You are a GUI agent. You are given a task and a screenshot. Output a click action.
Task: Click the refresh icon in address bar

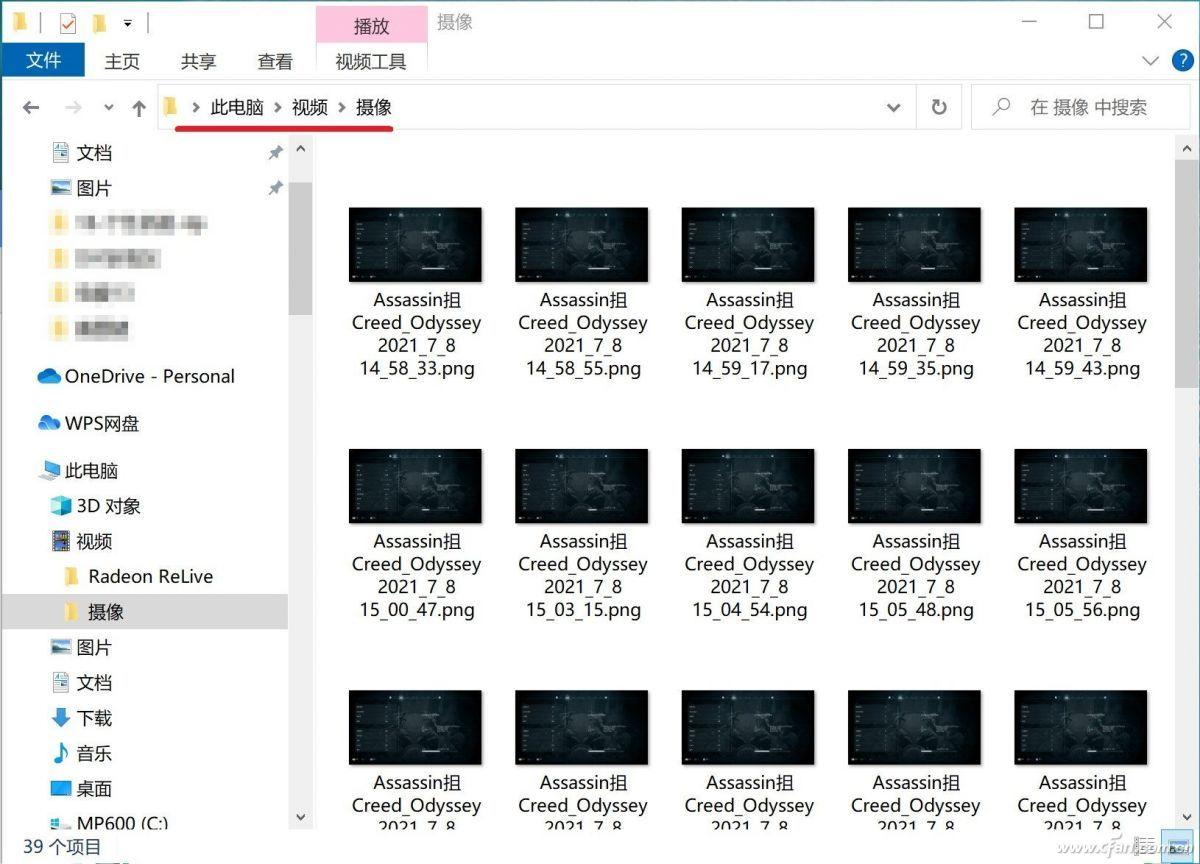click(938, 107)
